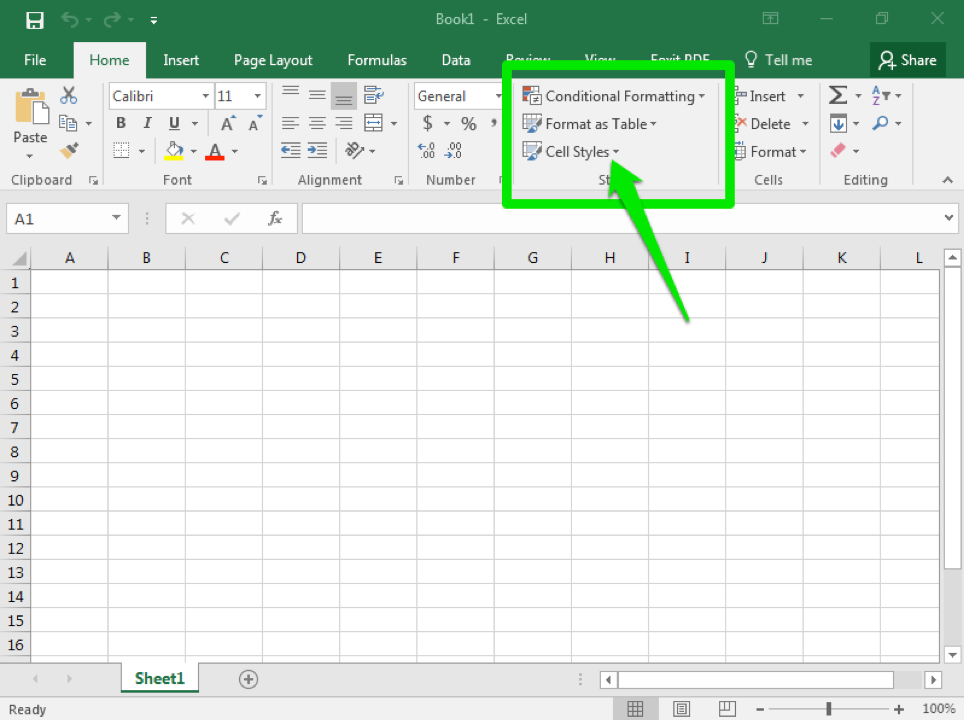The height and width of the screenshot is (720, 964).
Task: Apply cell borders icon
Action: pos(121,151)
